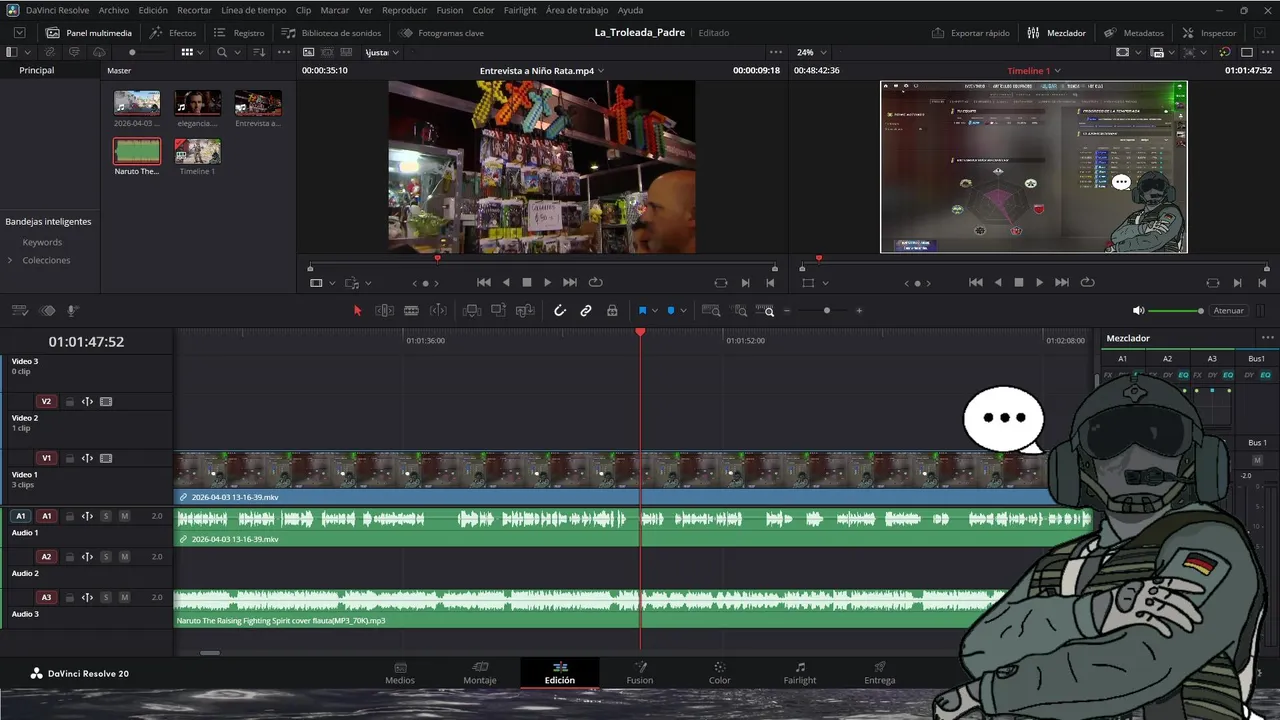Click the Full Extent Zoom icon
Image resolution: width=1280 pixels, height=720 pixels.
point(711,311)
